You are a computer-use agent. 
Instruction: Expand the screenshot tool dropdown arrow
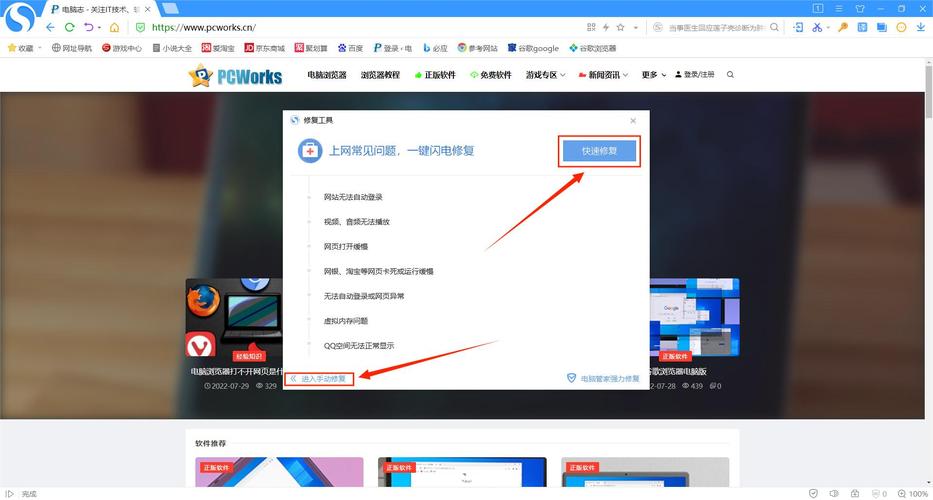pos(826,28)
